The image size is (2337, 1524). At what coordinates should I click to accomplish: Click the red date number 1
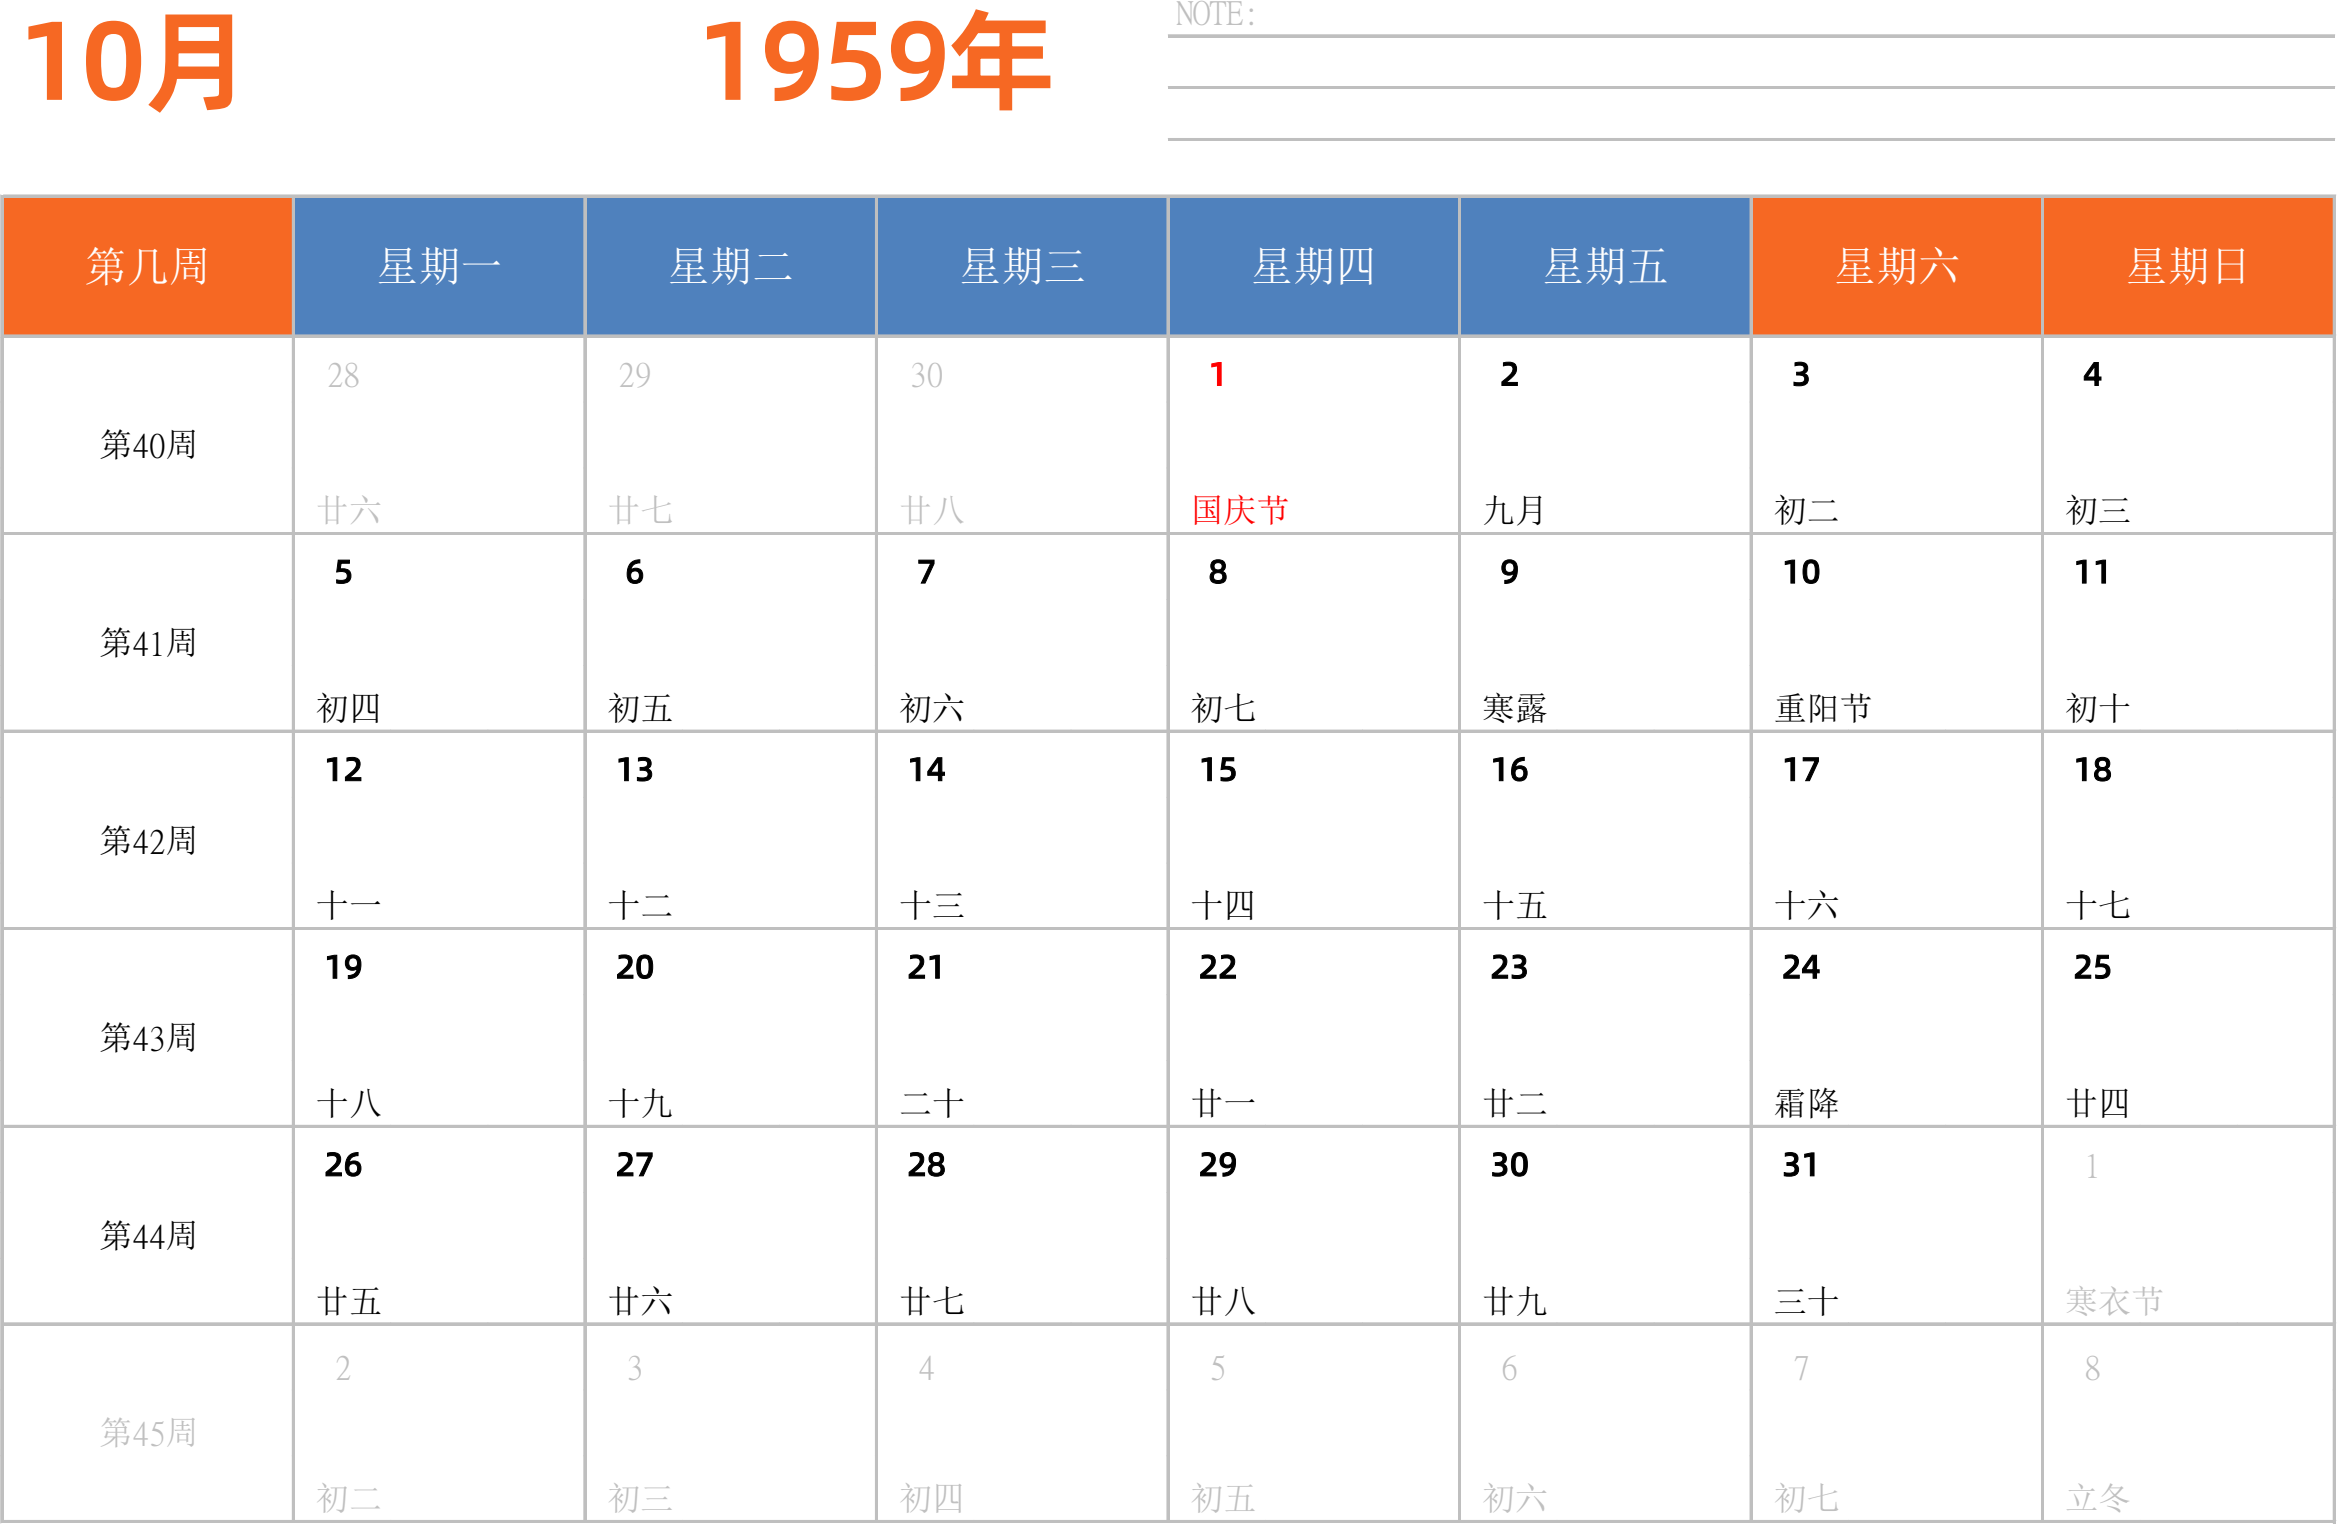pyautogui.click(x=1217, y=375)
